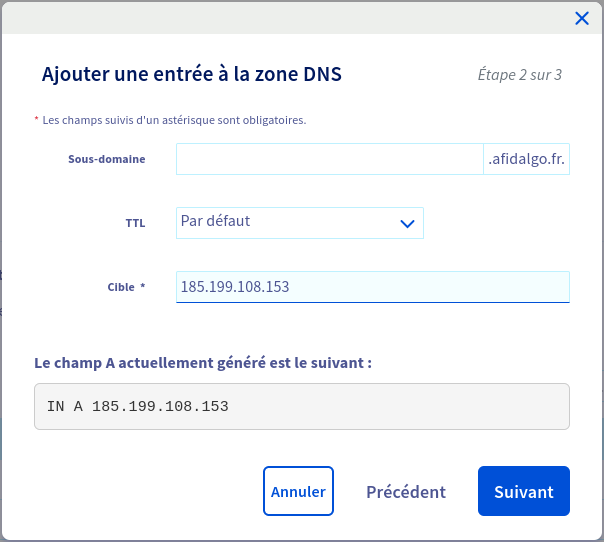The image size is (604, 542).
Task: Click the mandatory fields asterisk notice
Action: click(170, 120)
